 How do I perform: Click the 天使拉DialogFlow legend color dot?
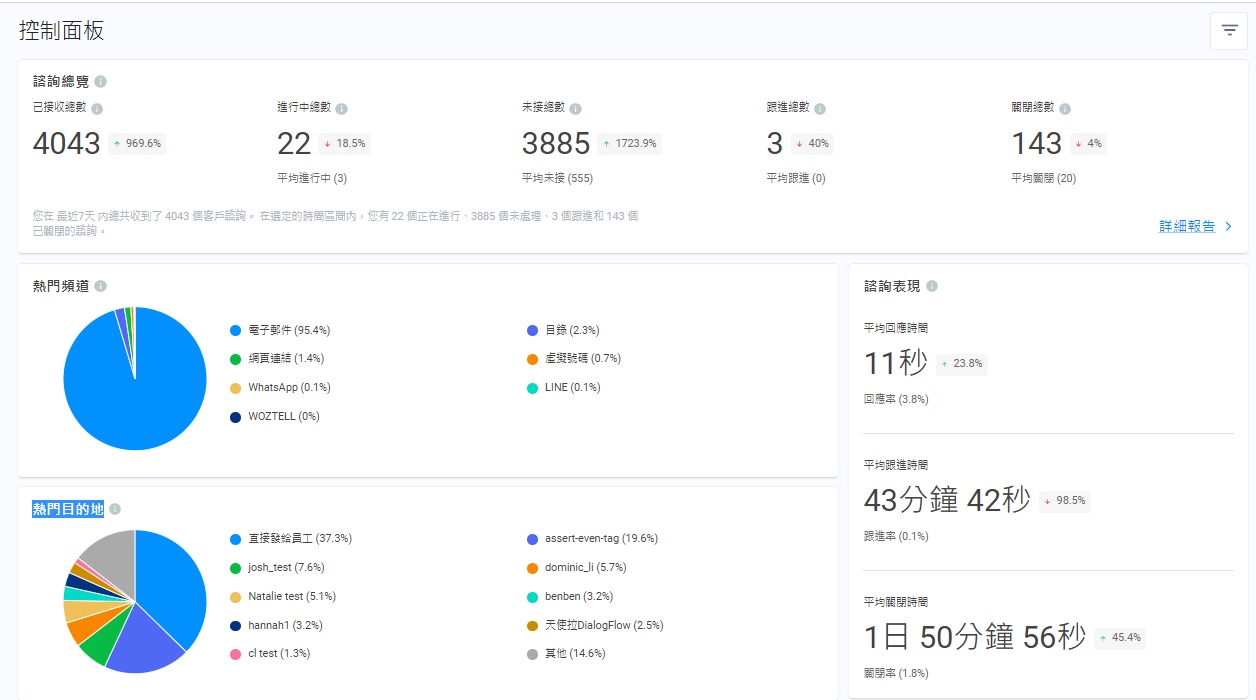coord(532,626)
